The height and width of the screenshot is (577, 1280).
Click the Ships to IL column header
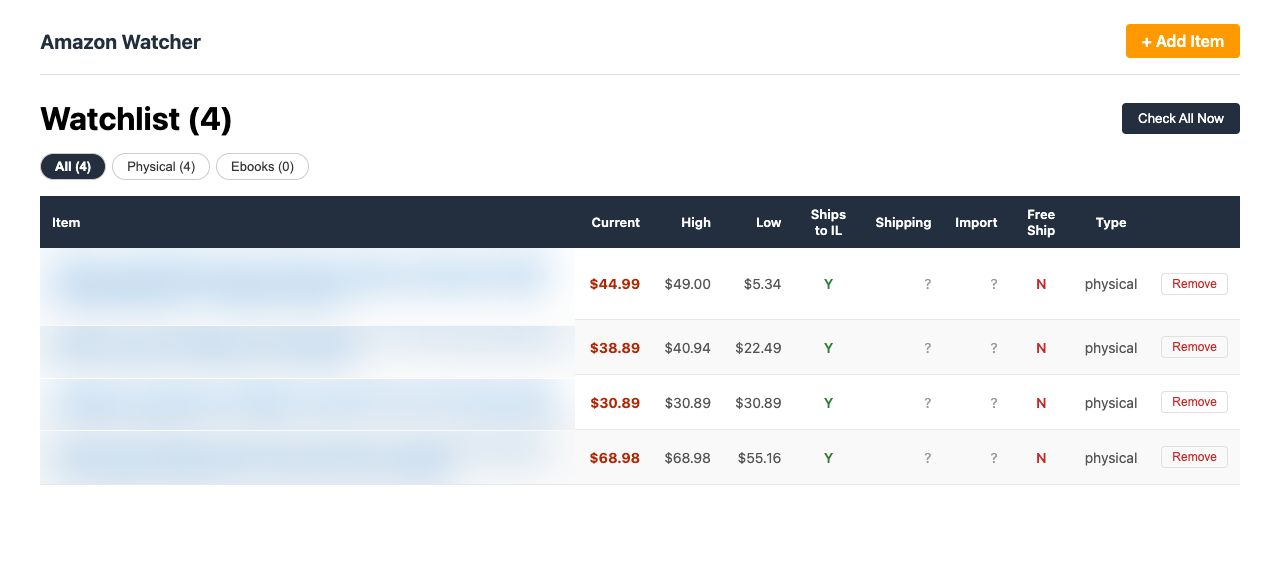click(x=828, y=222)
